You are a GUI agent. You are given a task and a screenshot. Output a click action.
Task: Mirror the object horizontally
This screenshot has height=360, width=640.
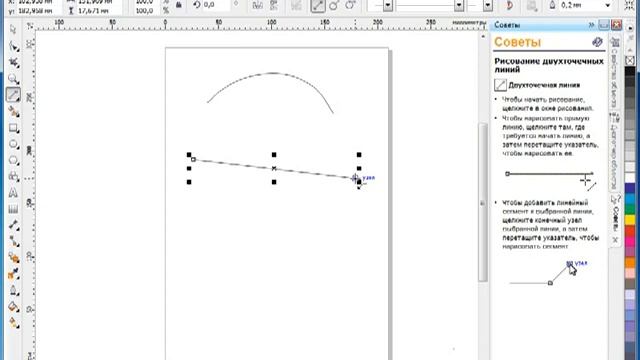click(257, 5)
